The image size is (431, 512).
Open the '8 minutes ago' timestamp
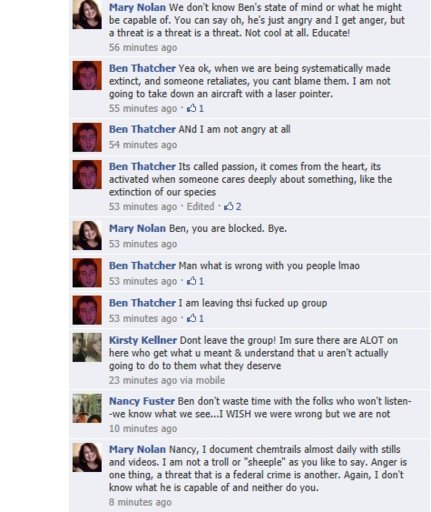point(140,502)
